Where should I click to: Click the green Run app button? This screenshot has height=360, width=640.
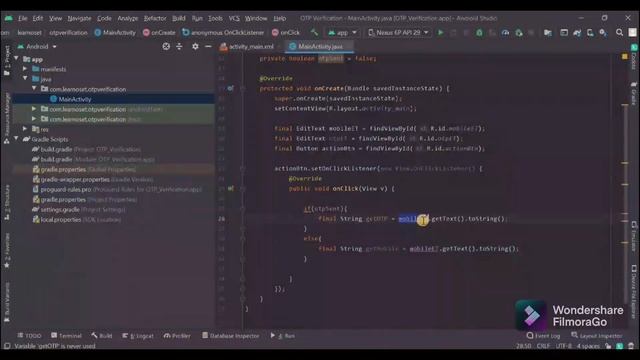point(440,32)
